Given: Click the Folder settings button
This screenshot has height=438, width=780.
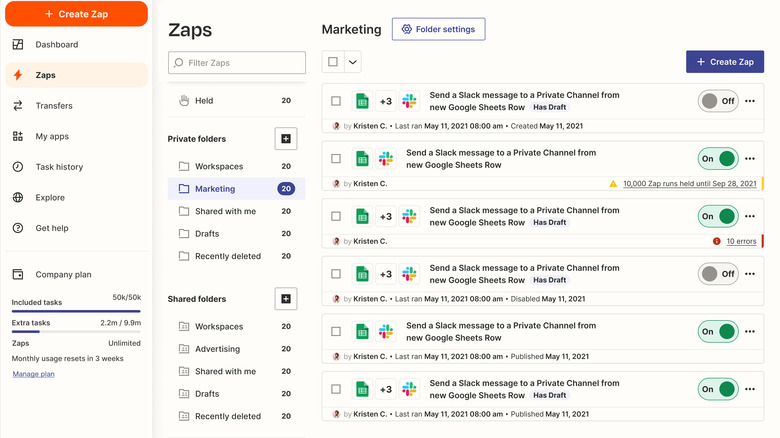Looking at the screenshot, I should coord(438,29).
